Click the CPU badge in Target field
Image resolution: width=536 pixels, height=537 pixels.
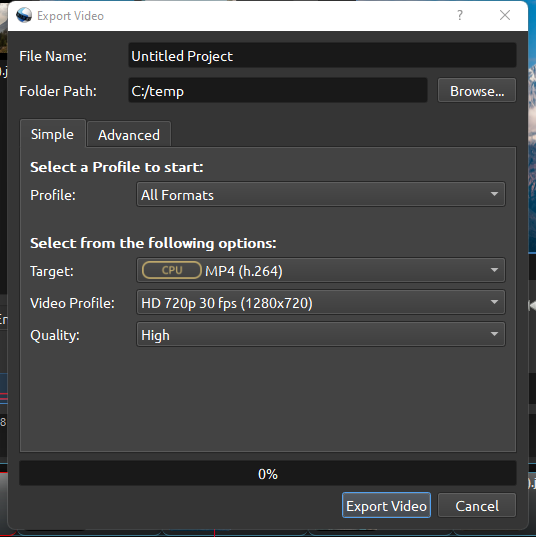coord(172,270)
